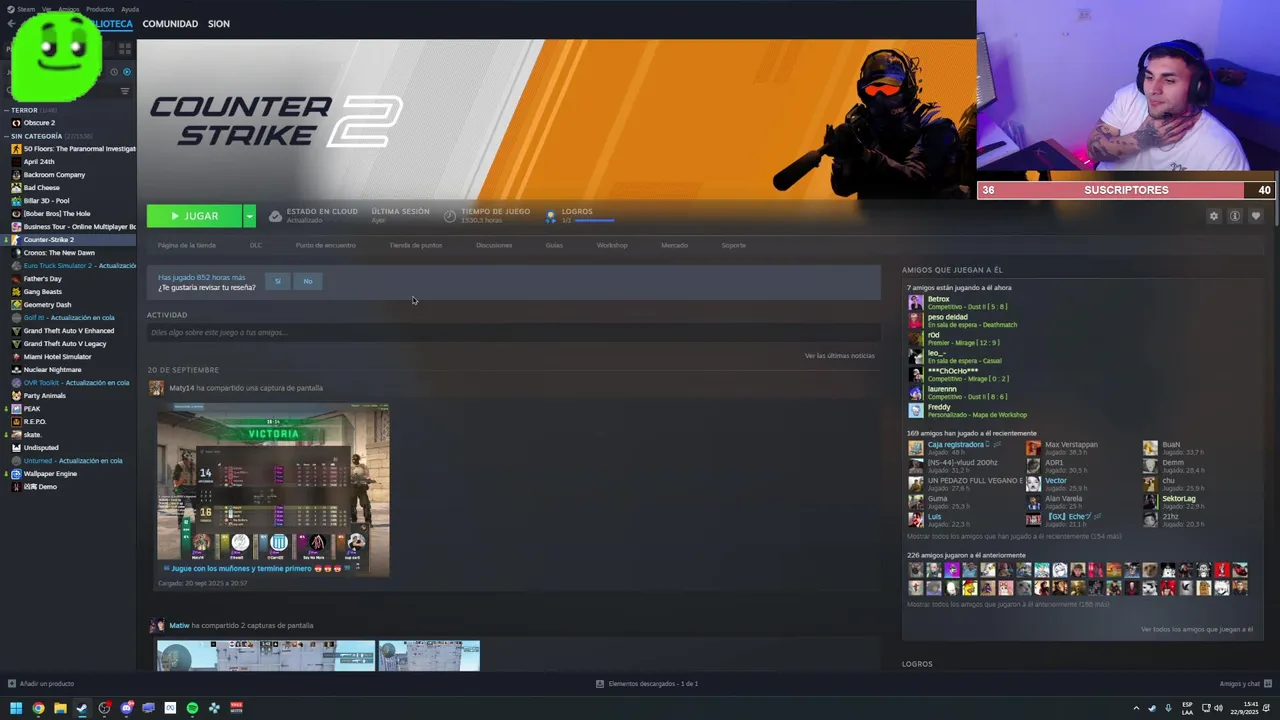
Task: Select Obscure 2 in library
Action: click(39, 123)
